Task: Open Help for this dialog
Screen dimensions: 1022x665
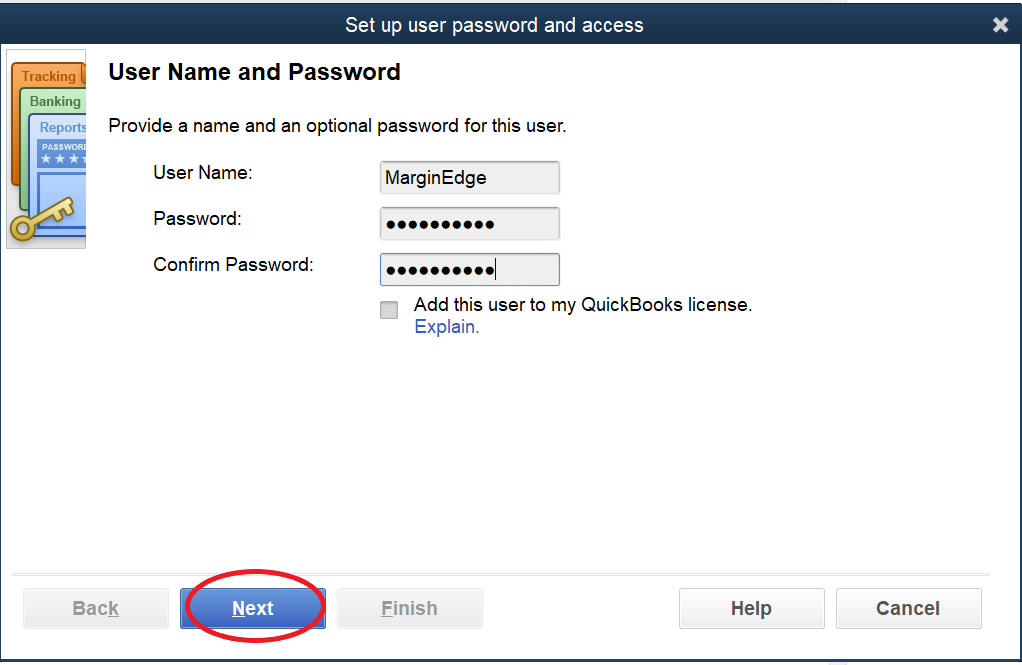Action: (x=751, y=608)
